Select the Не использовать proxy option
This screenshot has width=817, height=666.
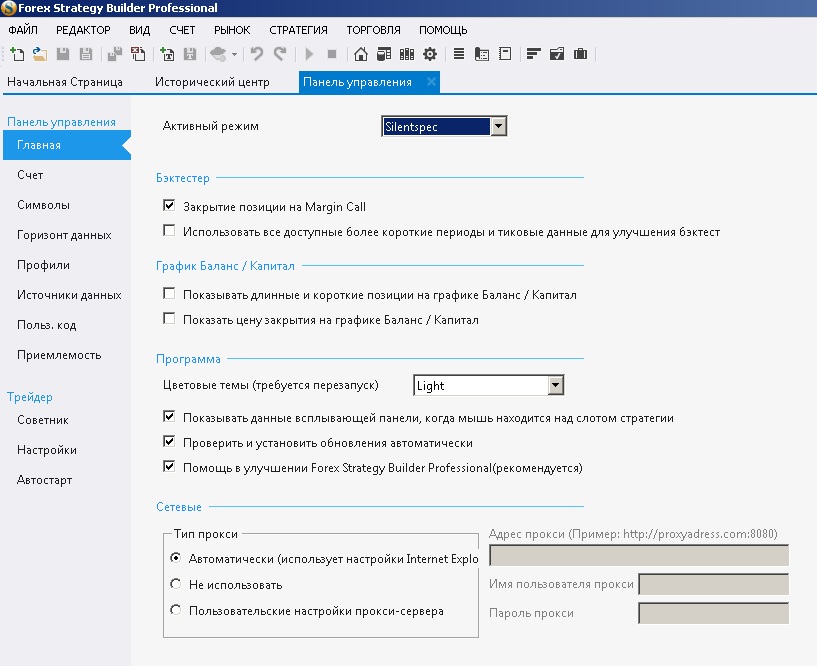coord(176,584)
